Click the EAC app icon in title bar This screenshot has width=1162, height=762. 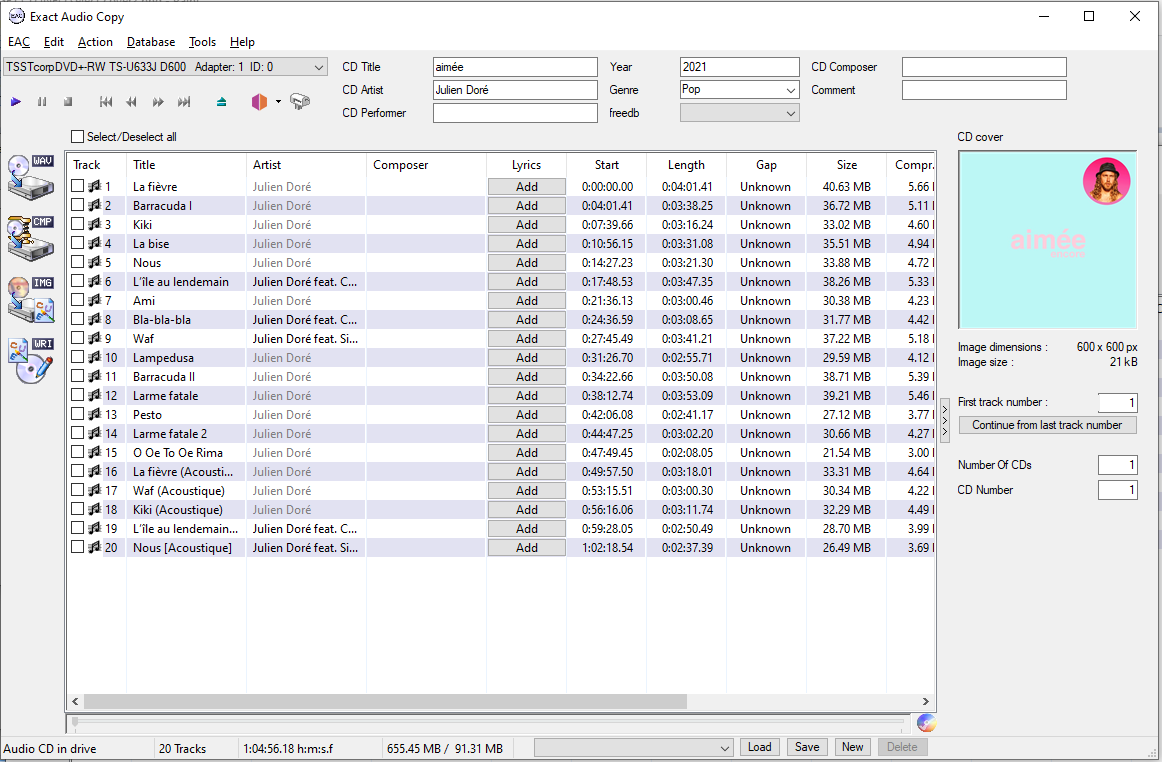pos(16,16)
